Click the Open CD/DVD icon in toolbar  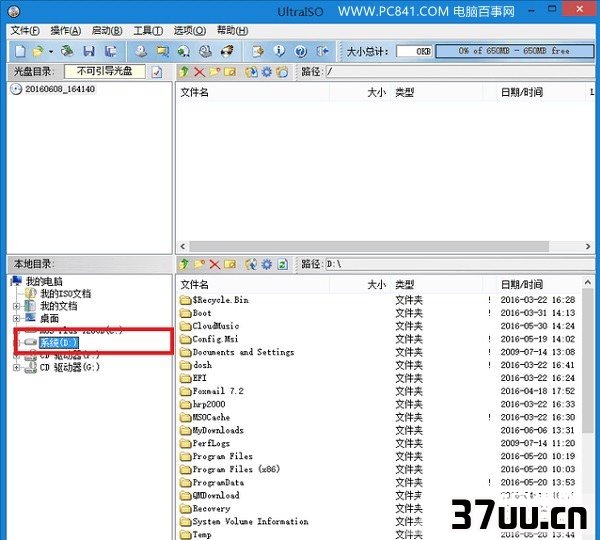67,51
